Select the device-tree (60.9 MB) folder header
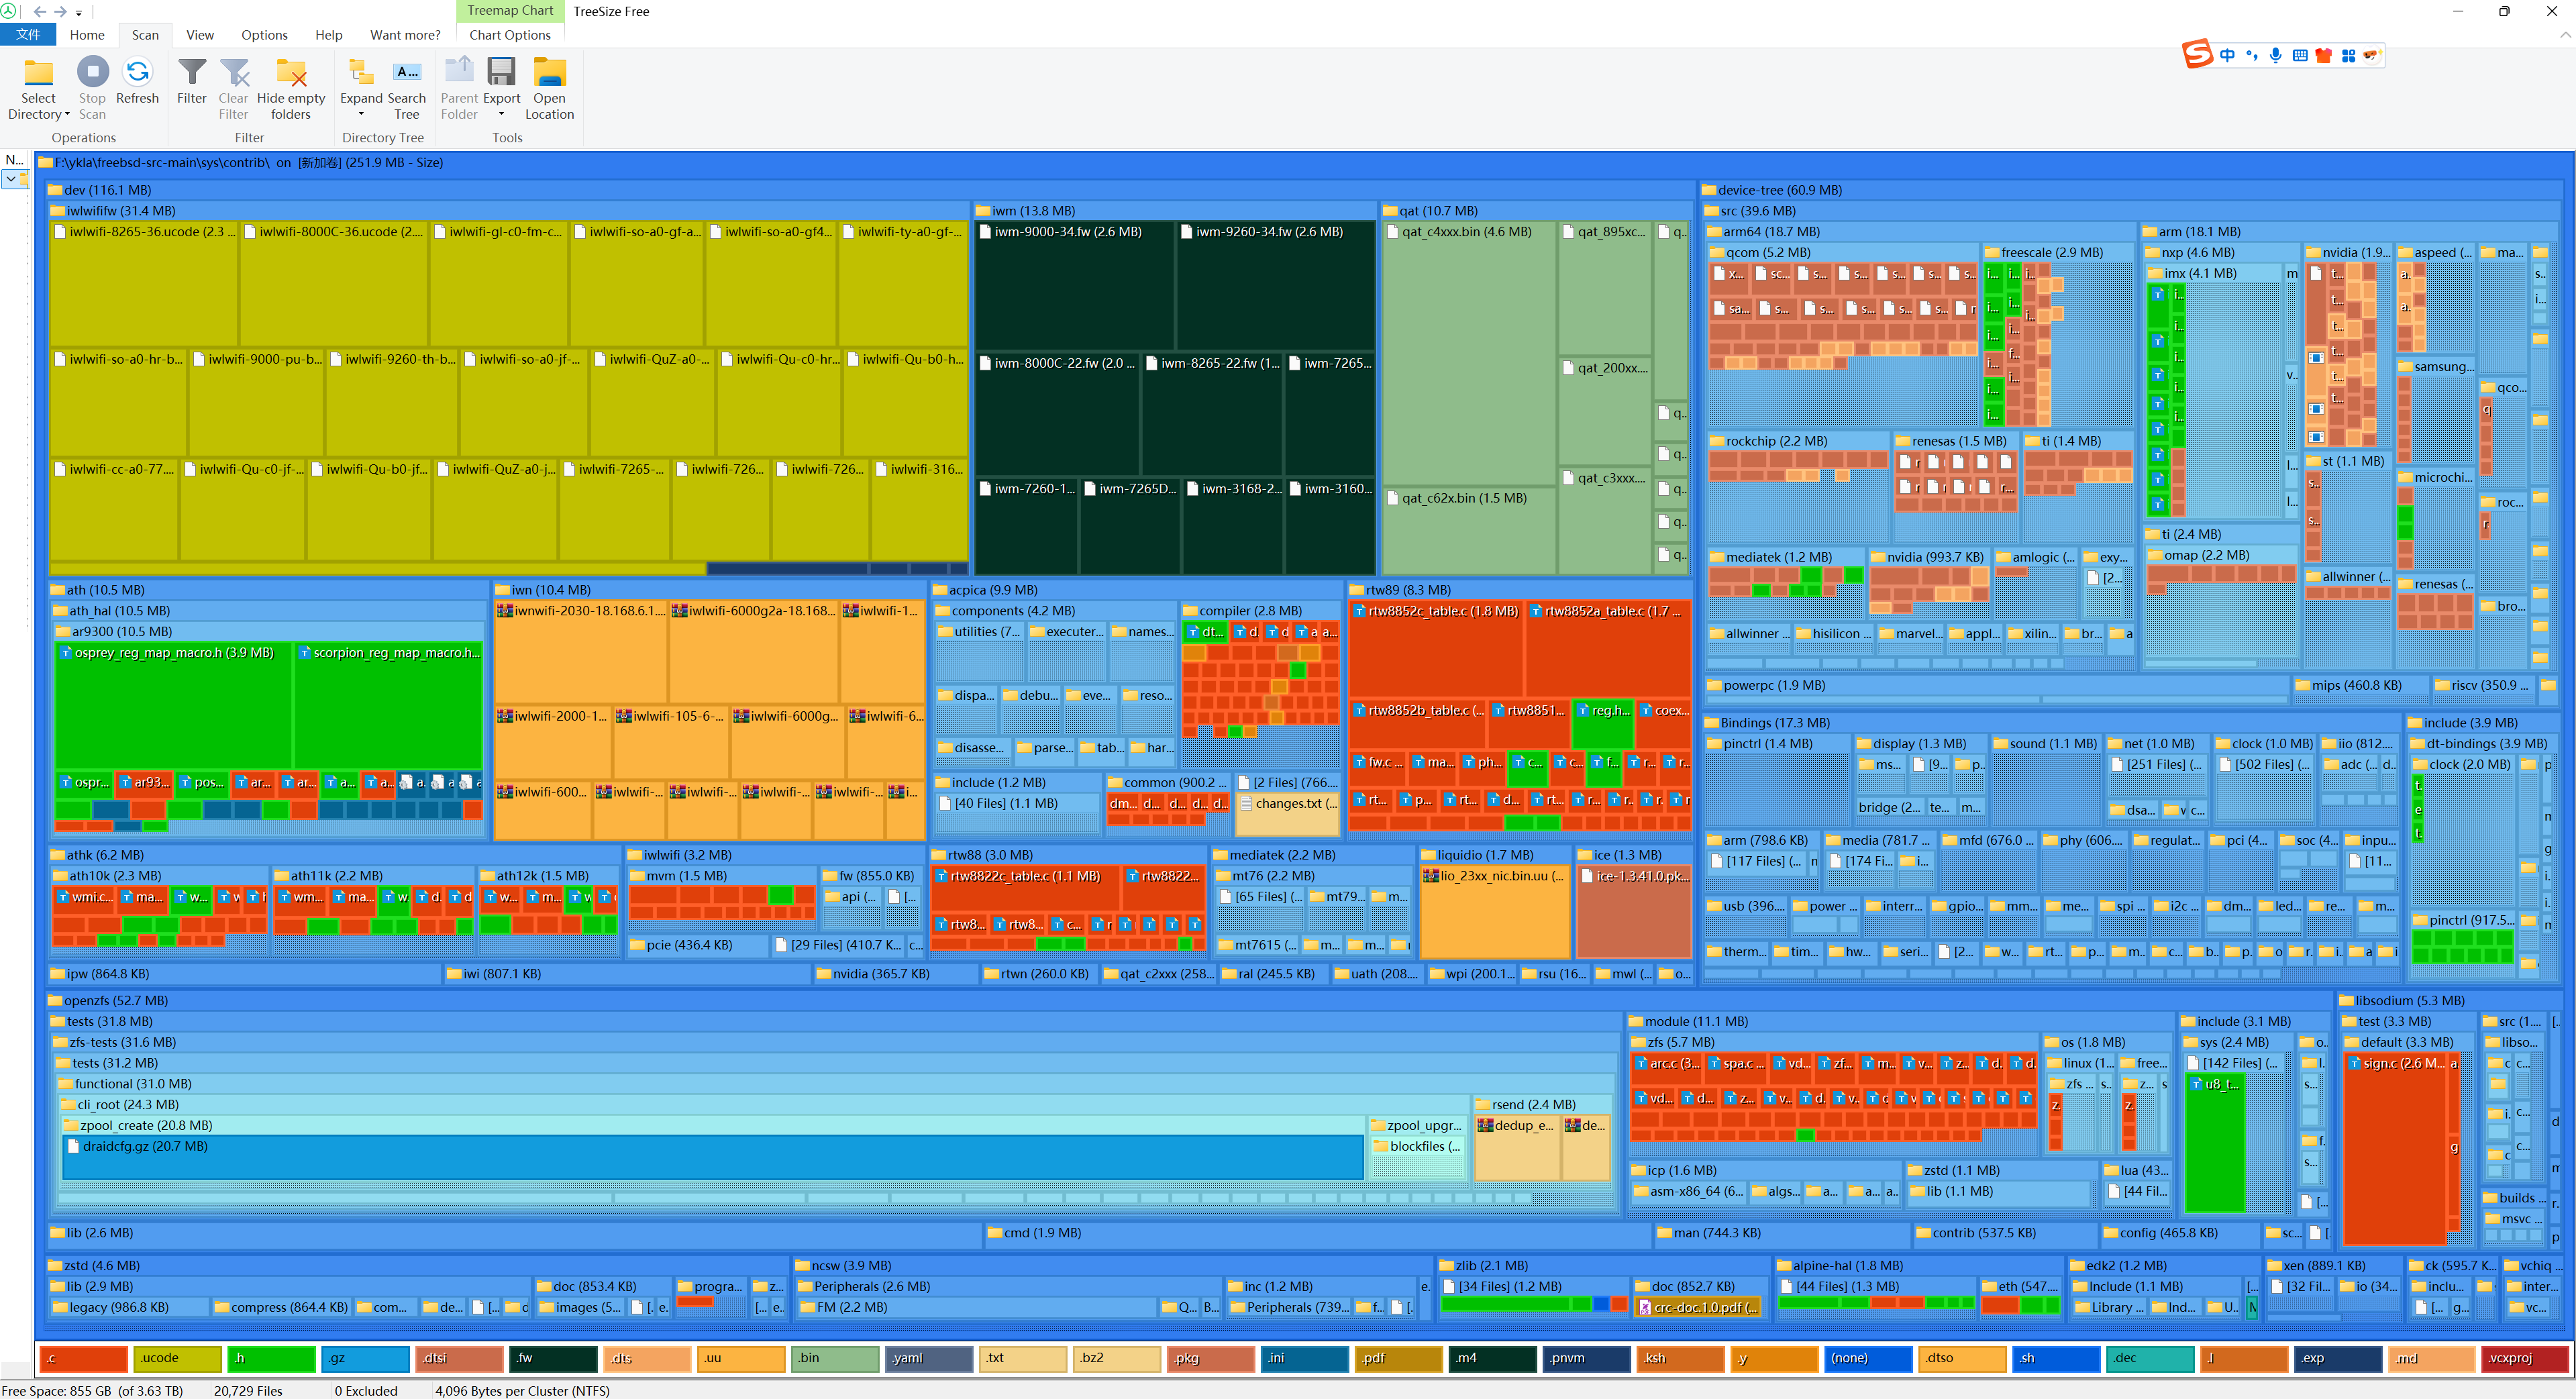Image resolution: width=2576 pixels, height=1399 pixels. point(2130,190)
